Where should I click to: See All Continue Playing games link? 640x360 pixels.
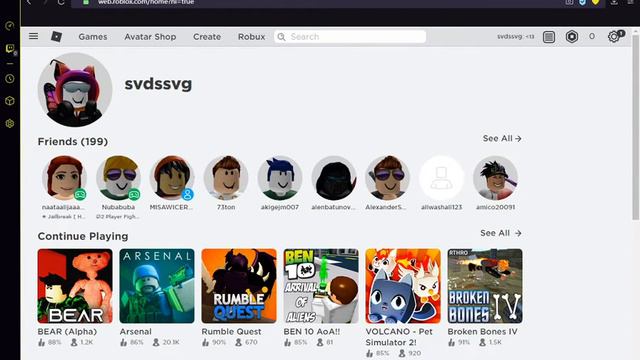(x=501, y=233)
